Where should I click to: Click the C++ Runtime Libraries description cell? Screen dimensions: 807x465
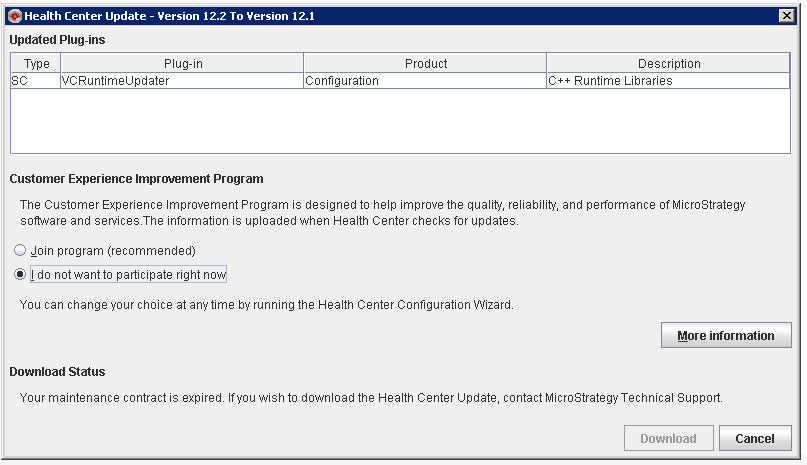(x=668, y=81)
